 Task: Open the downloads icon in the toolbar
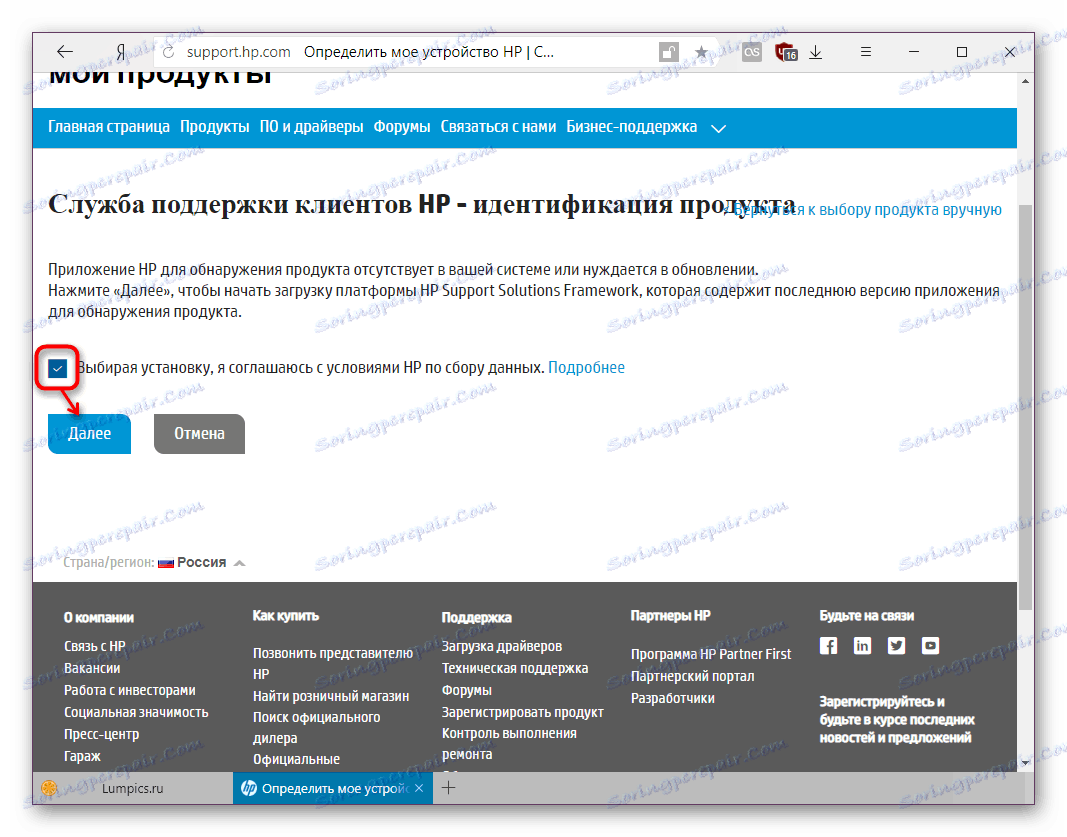point(816,51)
